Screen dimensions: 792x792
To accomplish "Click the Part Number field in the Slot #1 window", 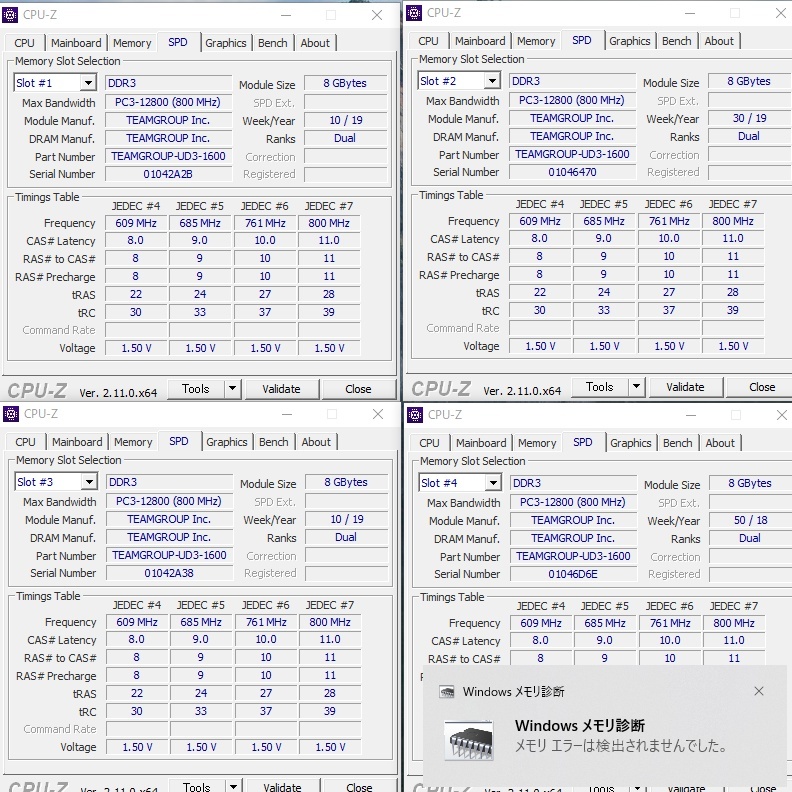I will (x=168, y=156).
